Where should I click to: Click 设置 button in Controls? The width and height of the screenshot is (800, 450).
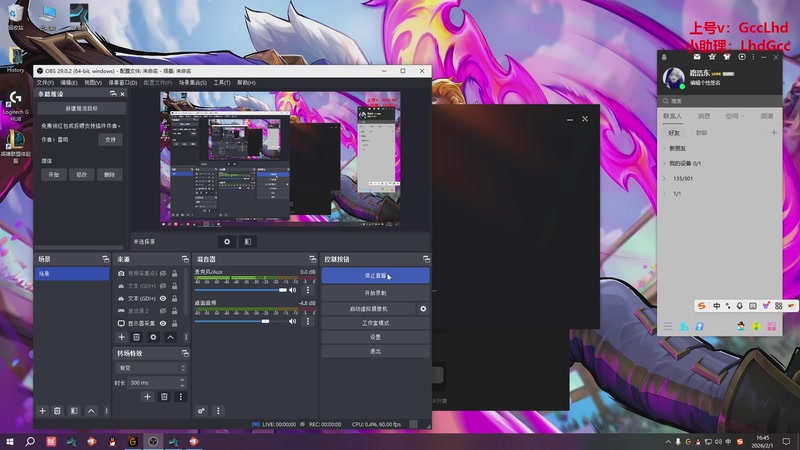point(376,337)
